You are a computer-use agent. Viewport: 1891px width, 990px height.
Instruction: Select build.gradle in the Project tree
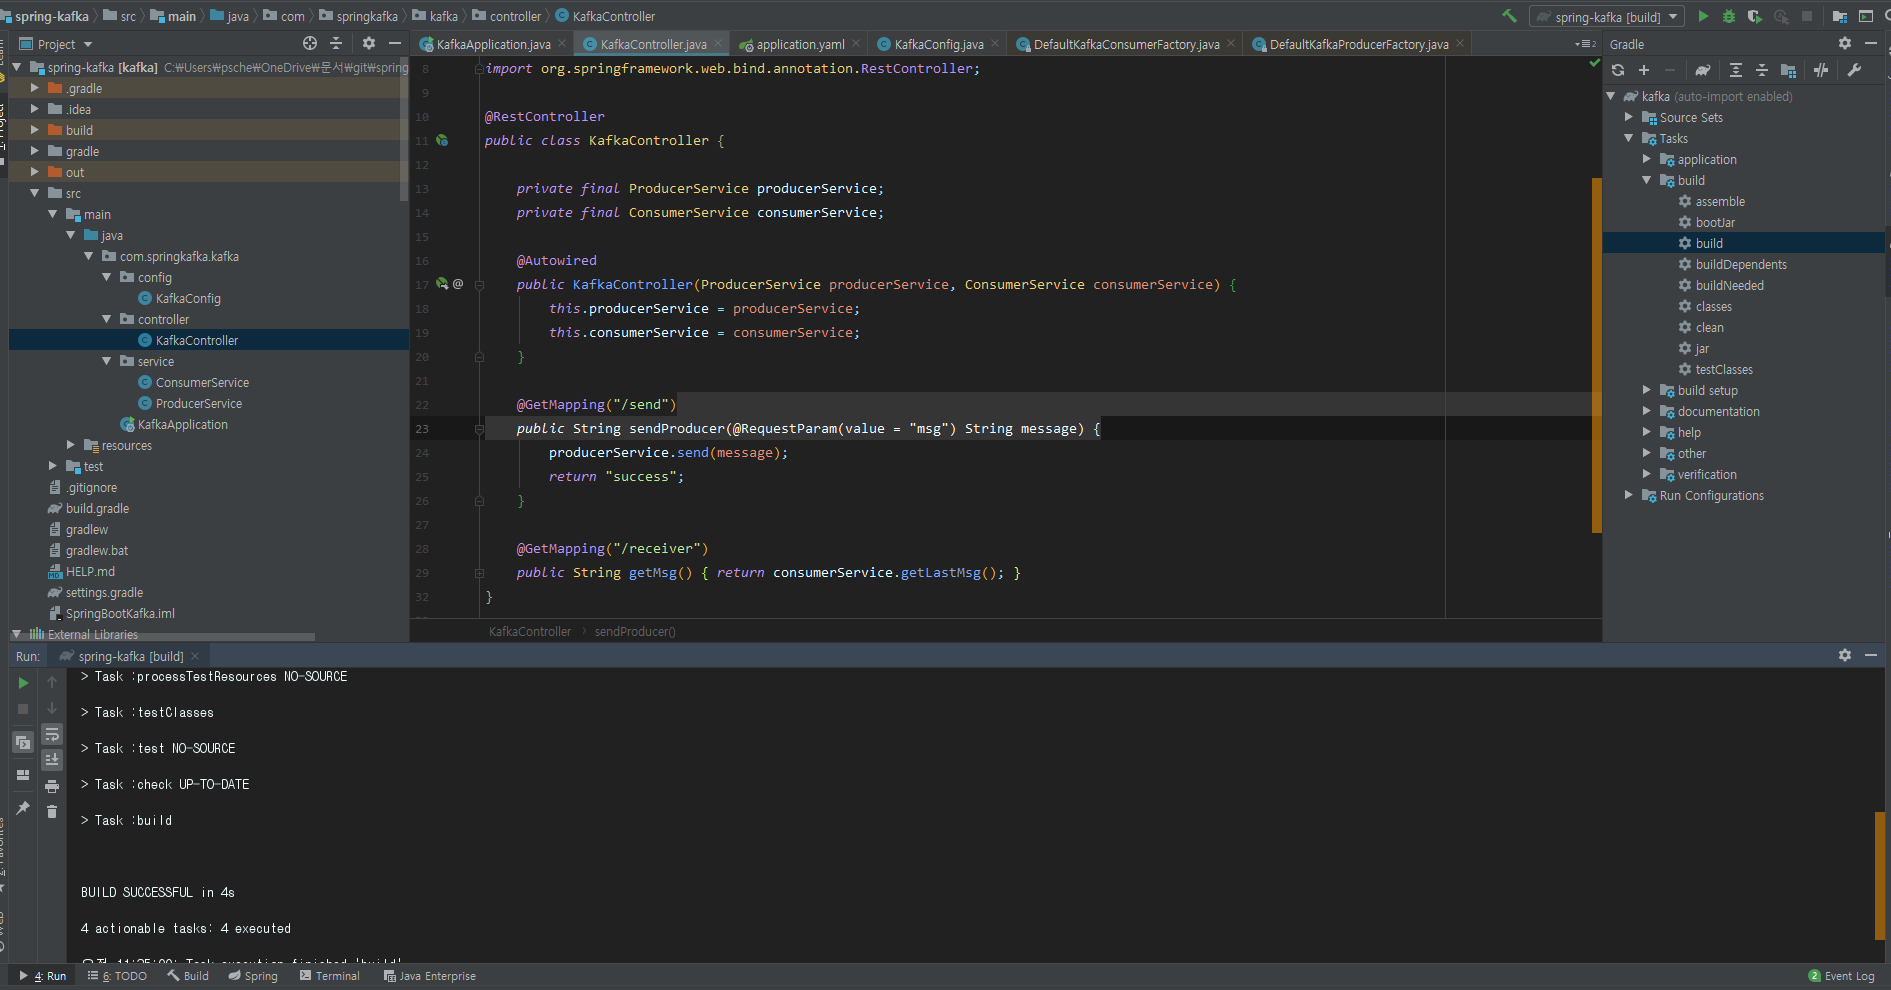(97, 508)
